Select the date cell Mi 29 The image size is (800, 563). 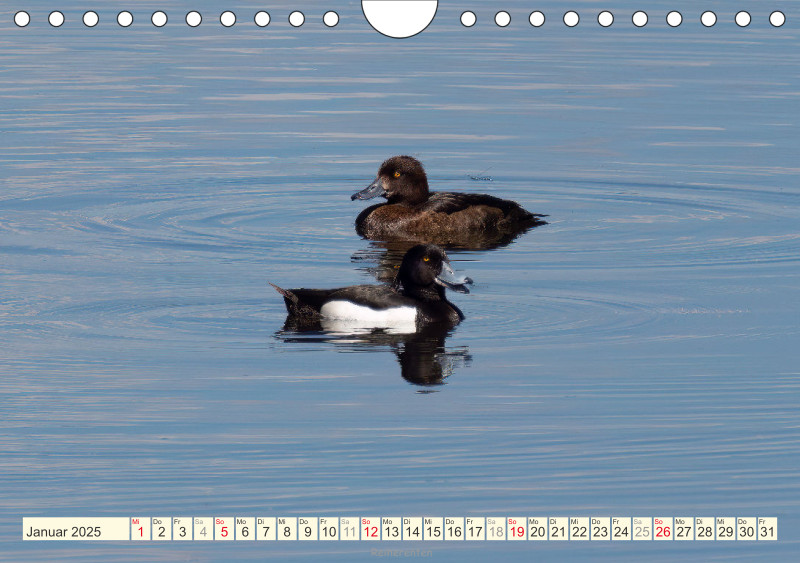pos(726,528)
